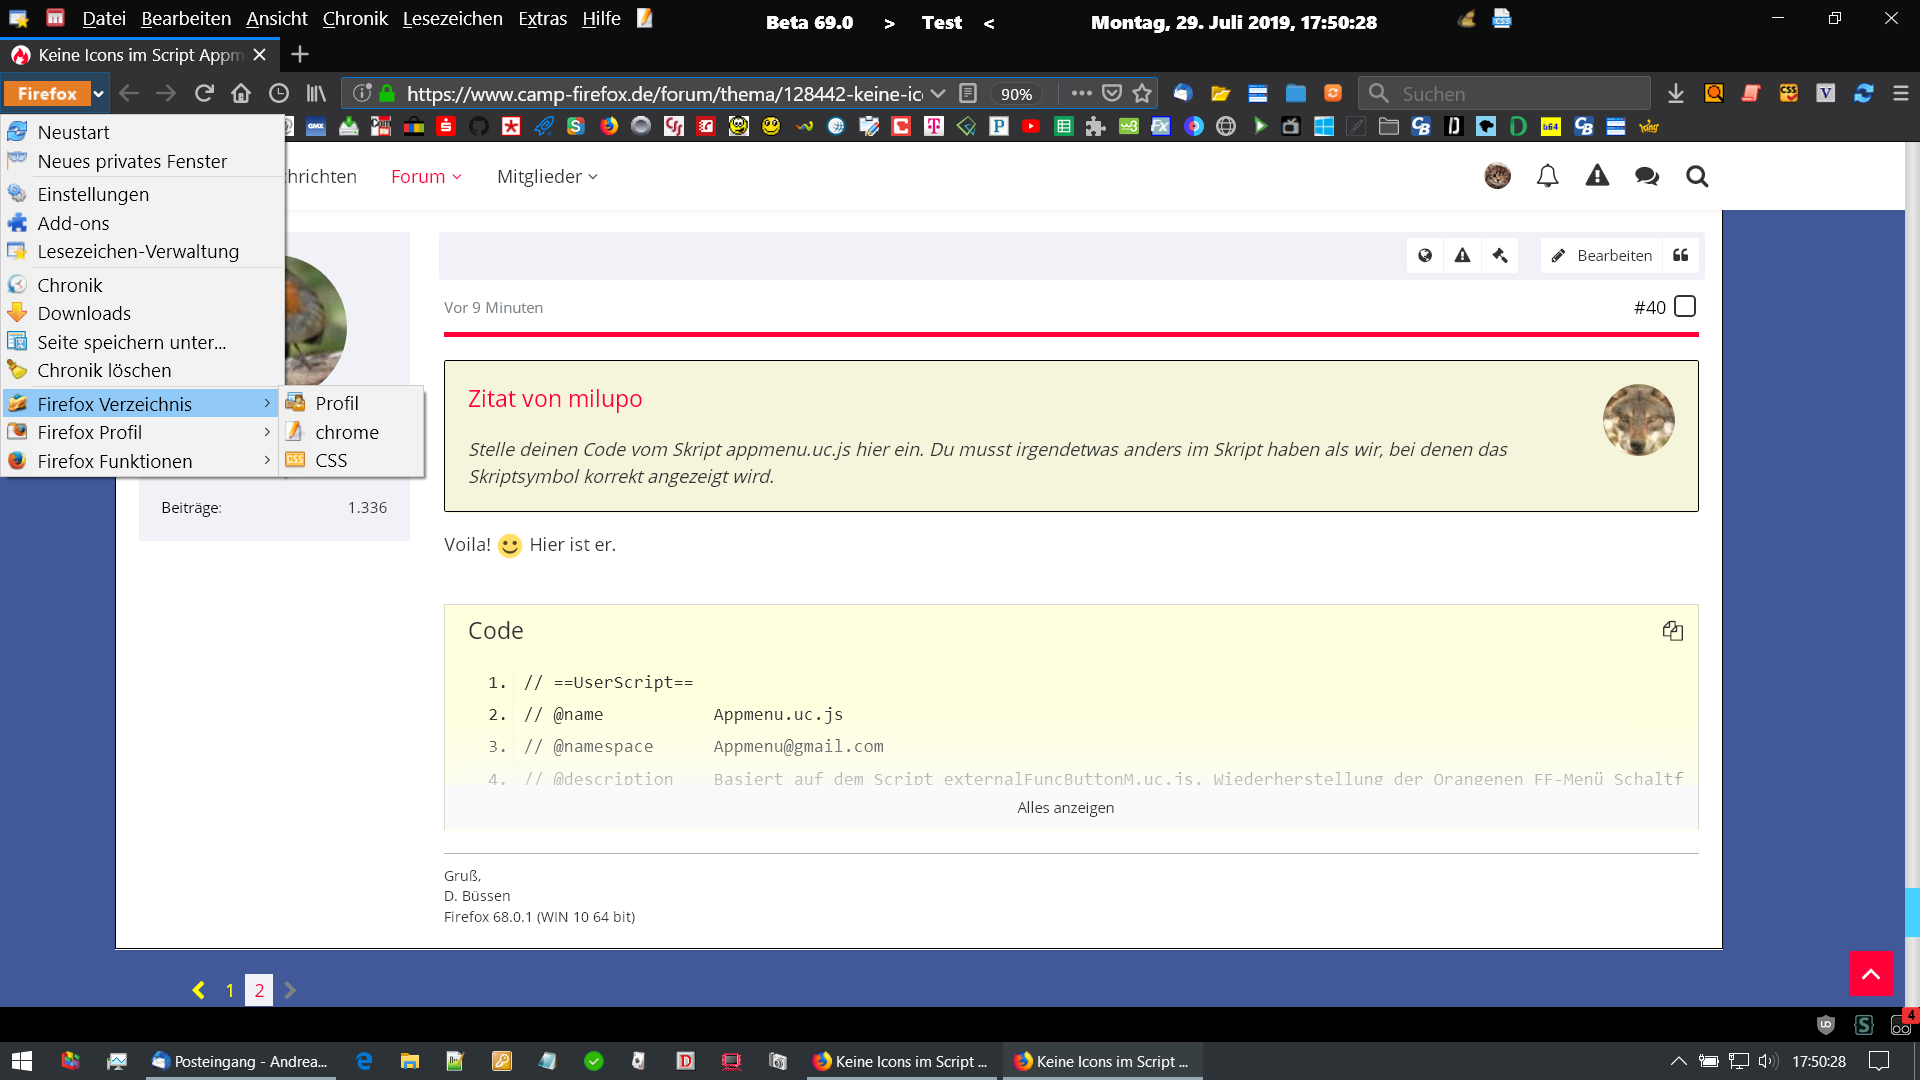Click the quote post icon

click(x=1681, y=255)
